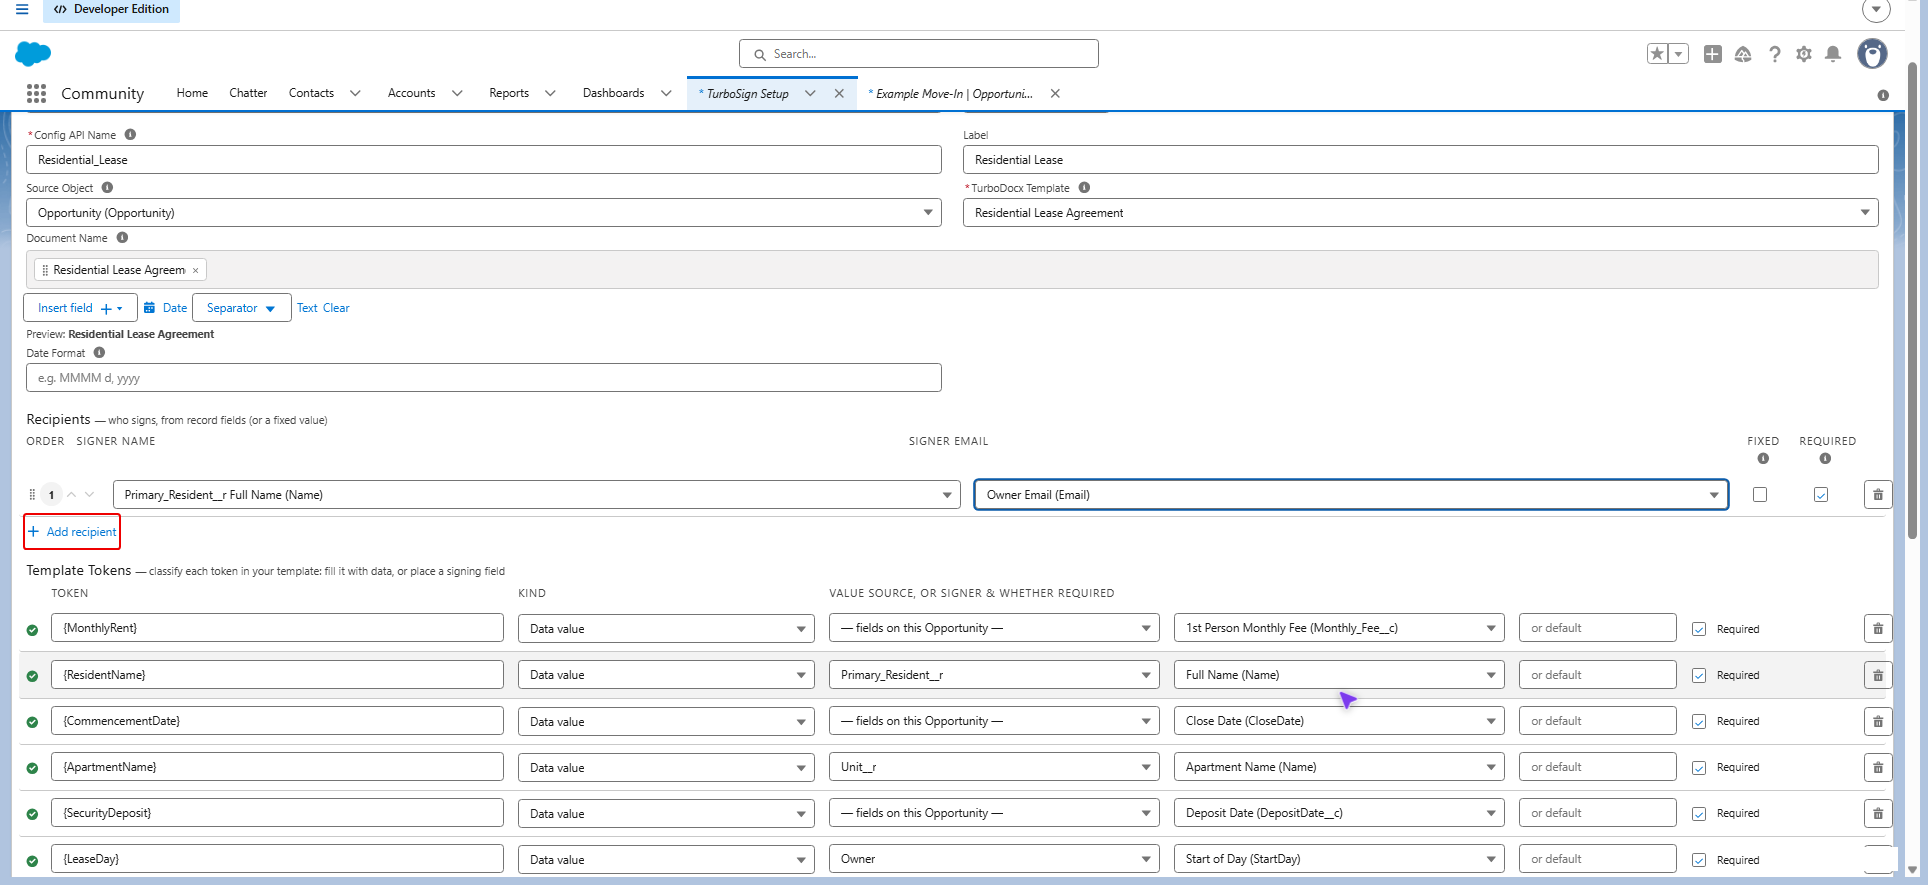Delete the recipient row with trash icon
1928x885 pixels.
(x=1878, y=495)
